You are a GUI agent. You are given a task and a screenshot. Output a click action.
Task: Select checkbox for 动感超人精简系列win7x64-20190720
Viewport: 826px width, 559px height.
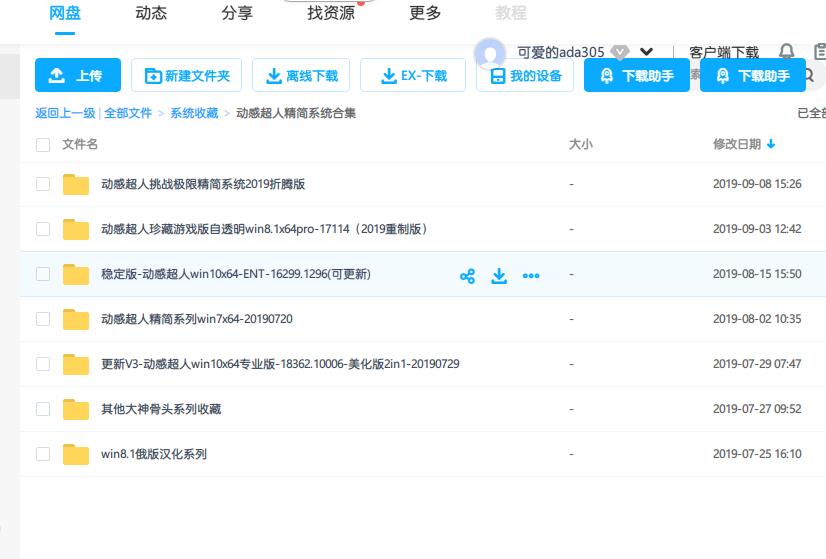(x=43, y=319)
